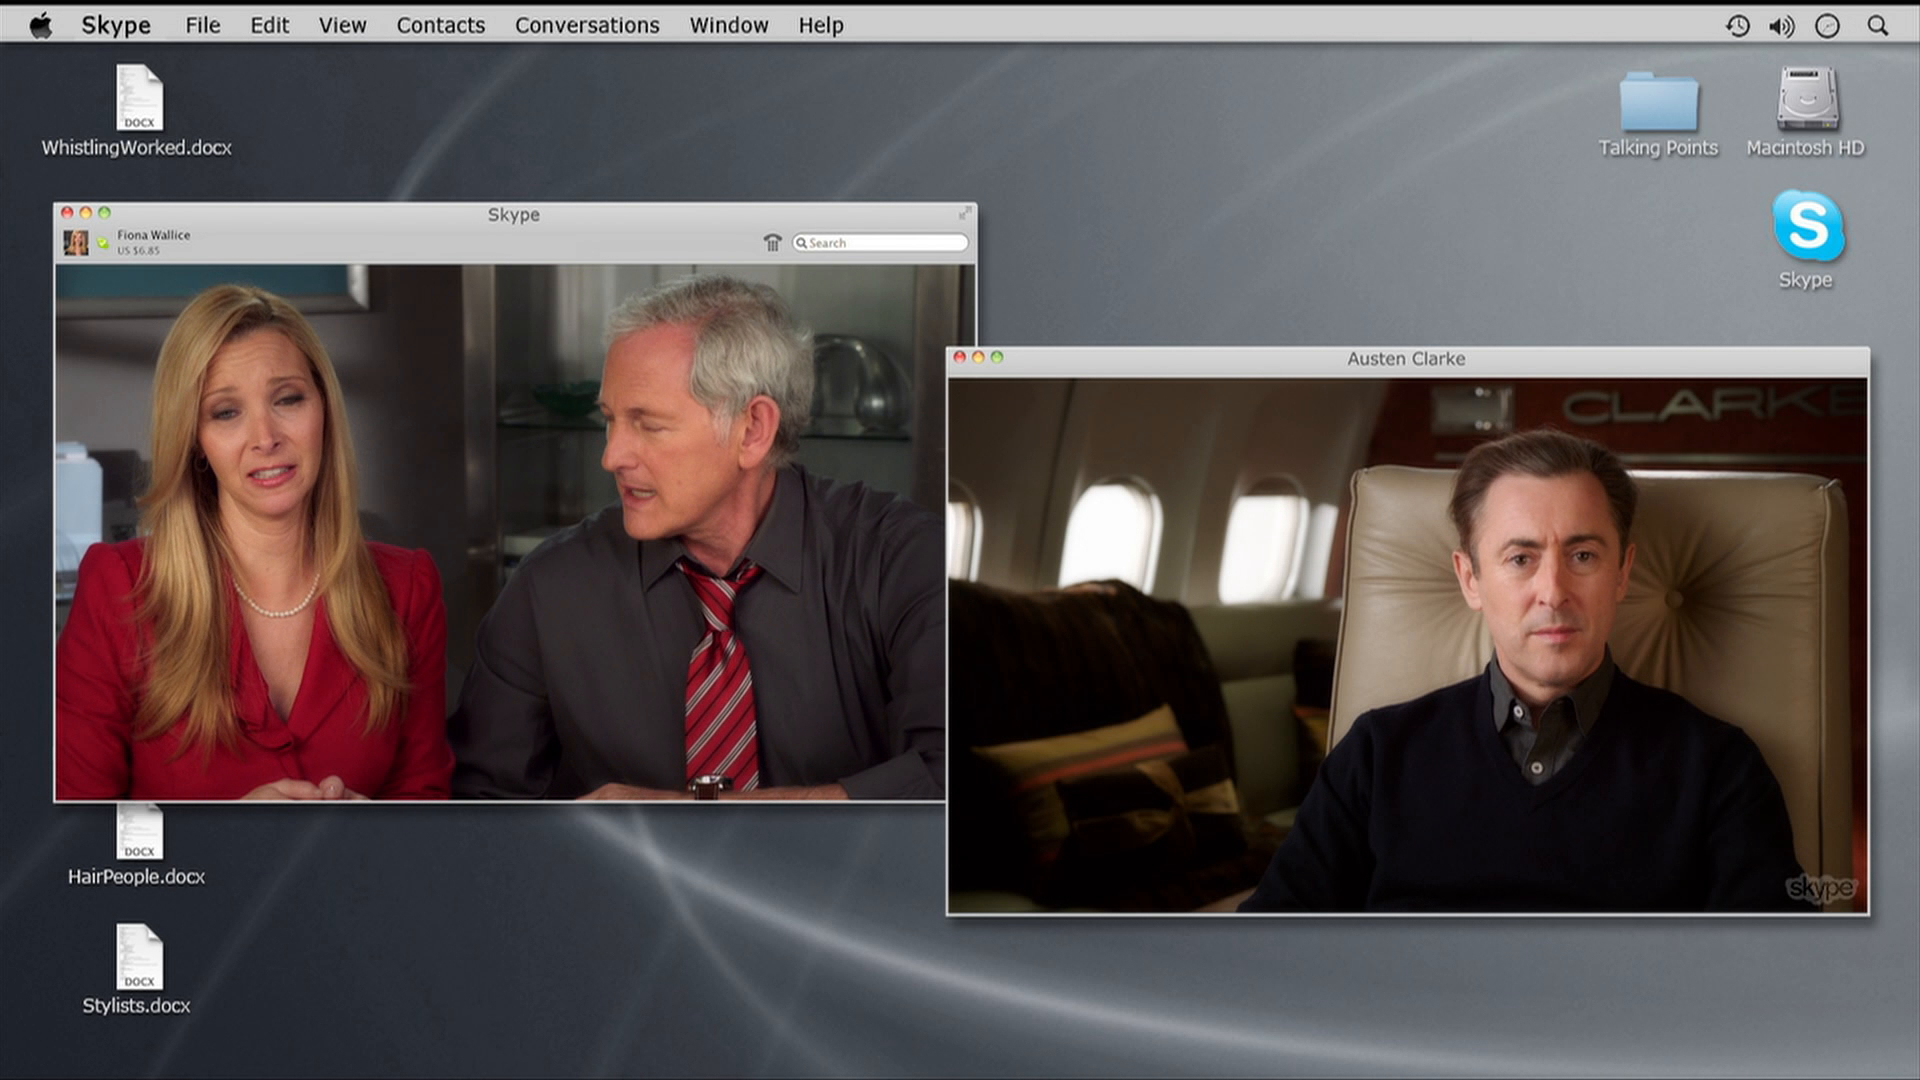The image size is (1920, 1080).
Task: Click the clock icon in menu bar
Action: pos(1827,26)
